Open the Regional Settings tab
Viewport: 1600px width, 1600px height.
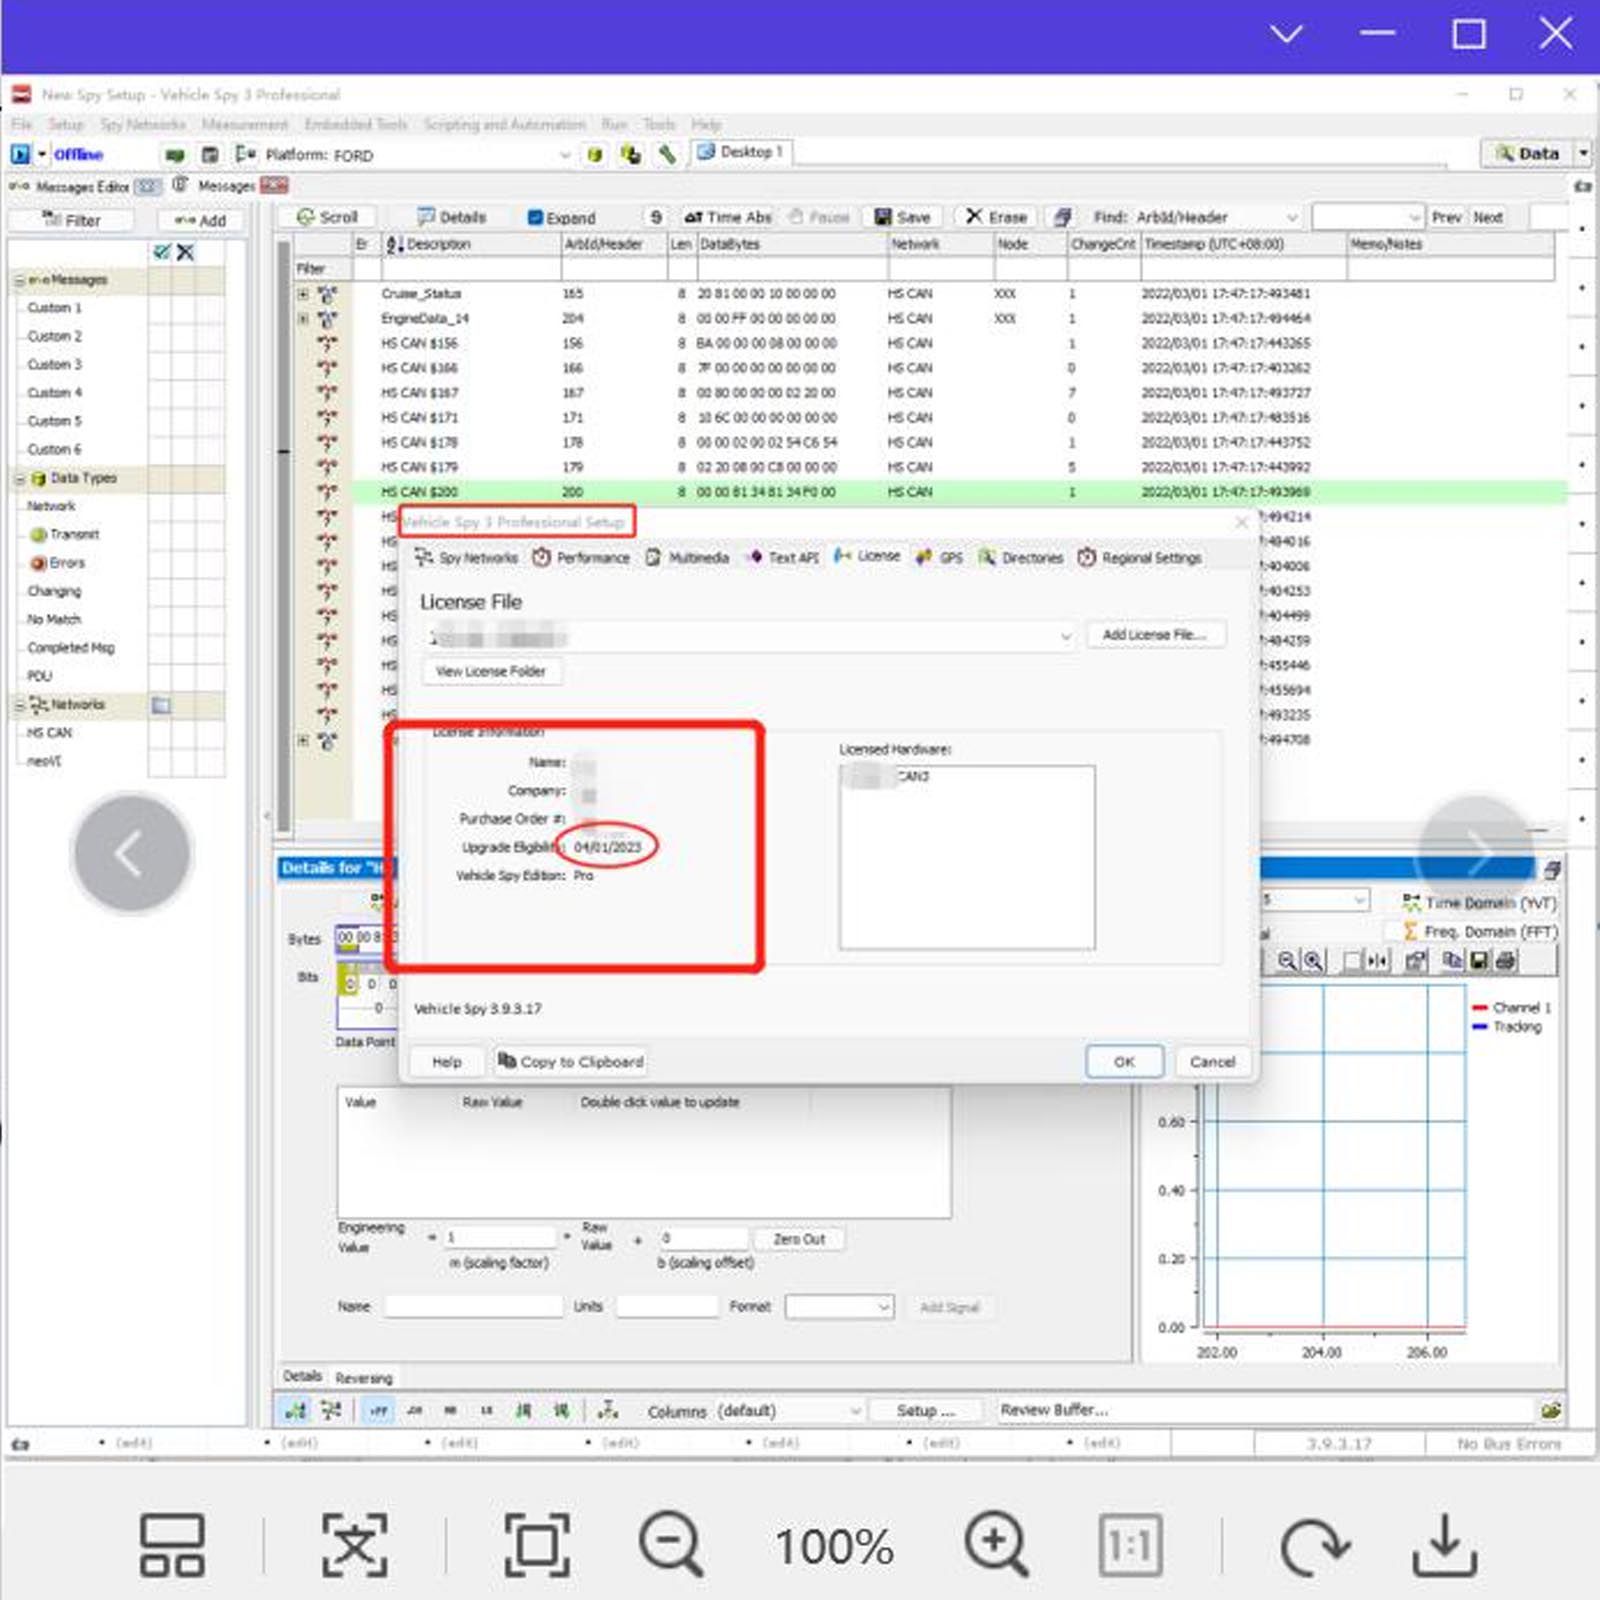coord(1140,558)
